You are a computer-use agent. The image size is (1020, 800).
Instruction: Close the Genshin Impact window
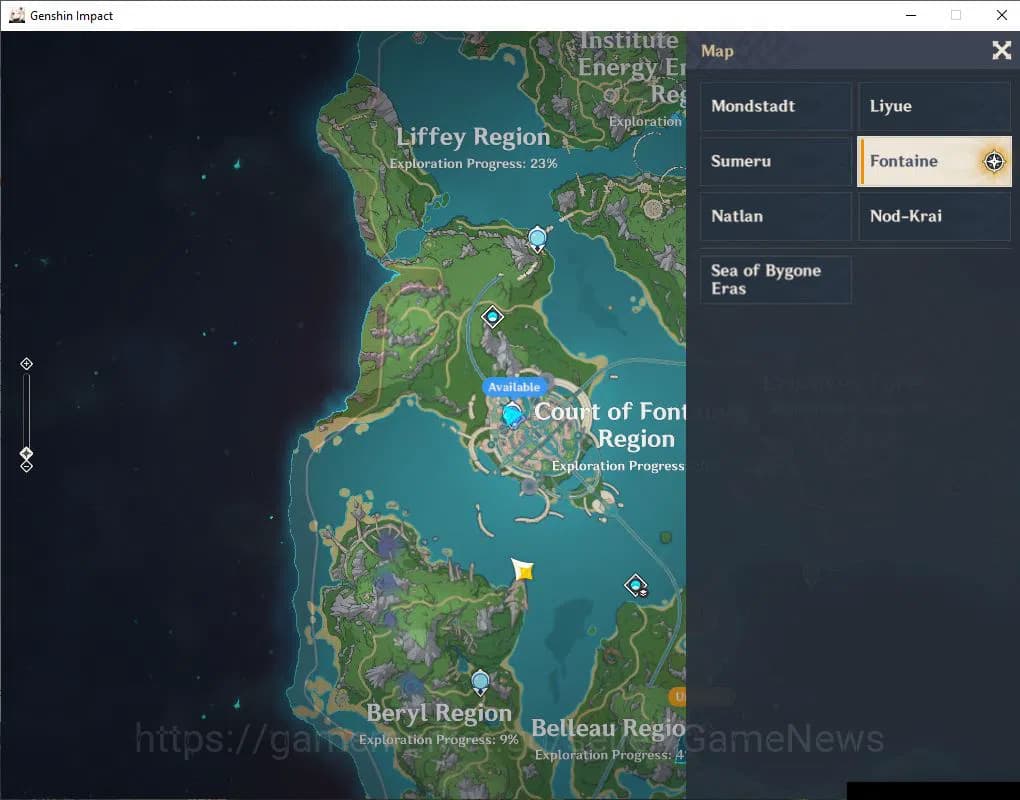coord(1002,15)
